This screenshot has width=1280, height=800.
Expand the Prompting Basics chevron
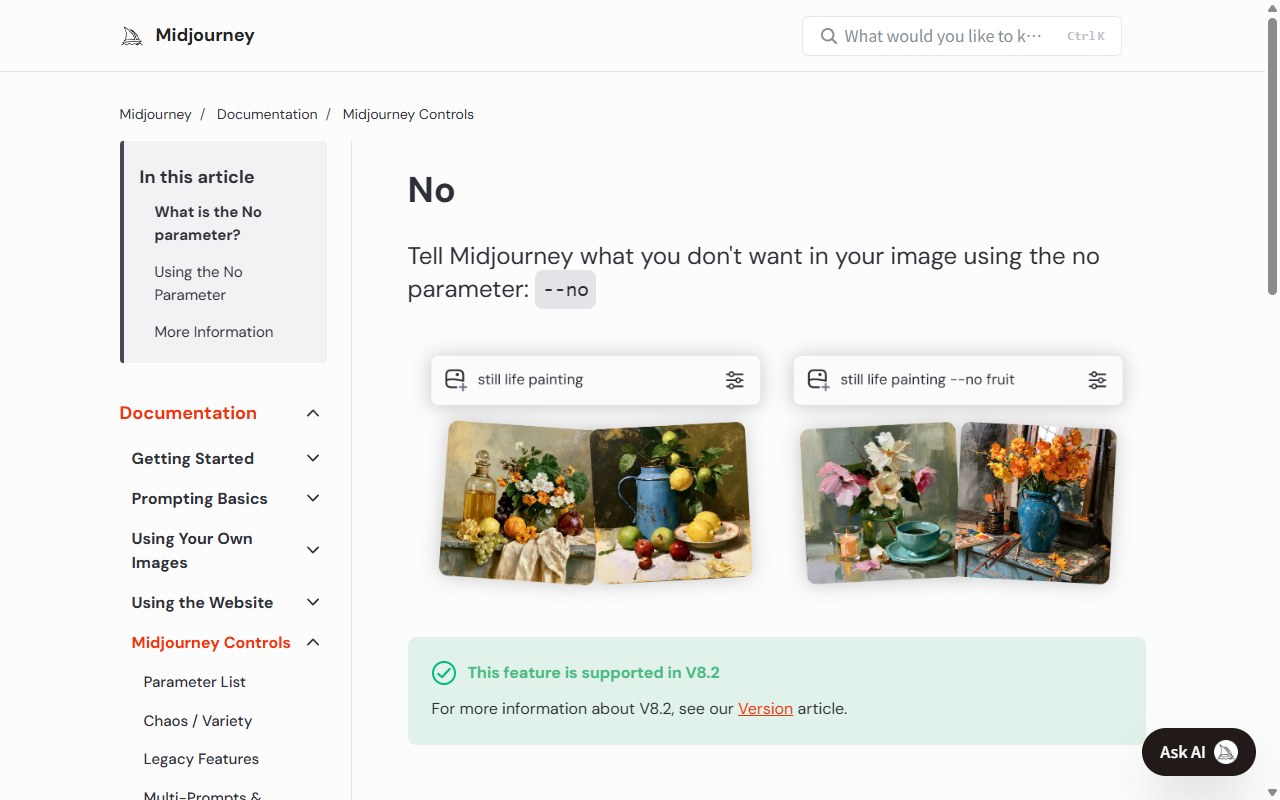coord(313,498)
